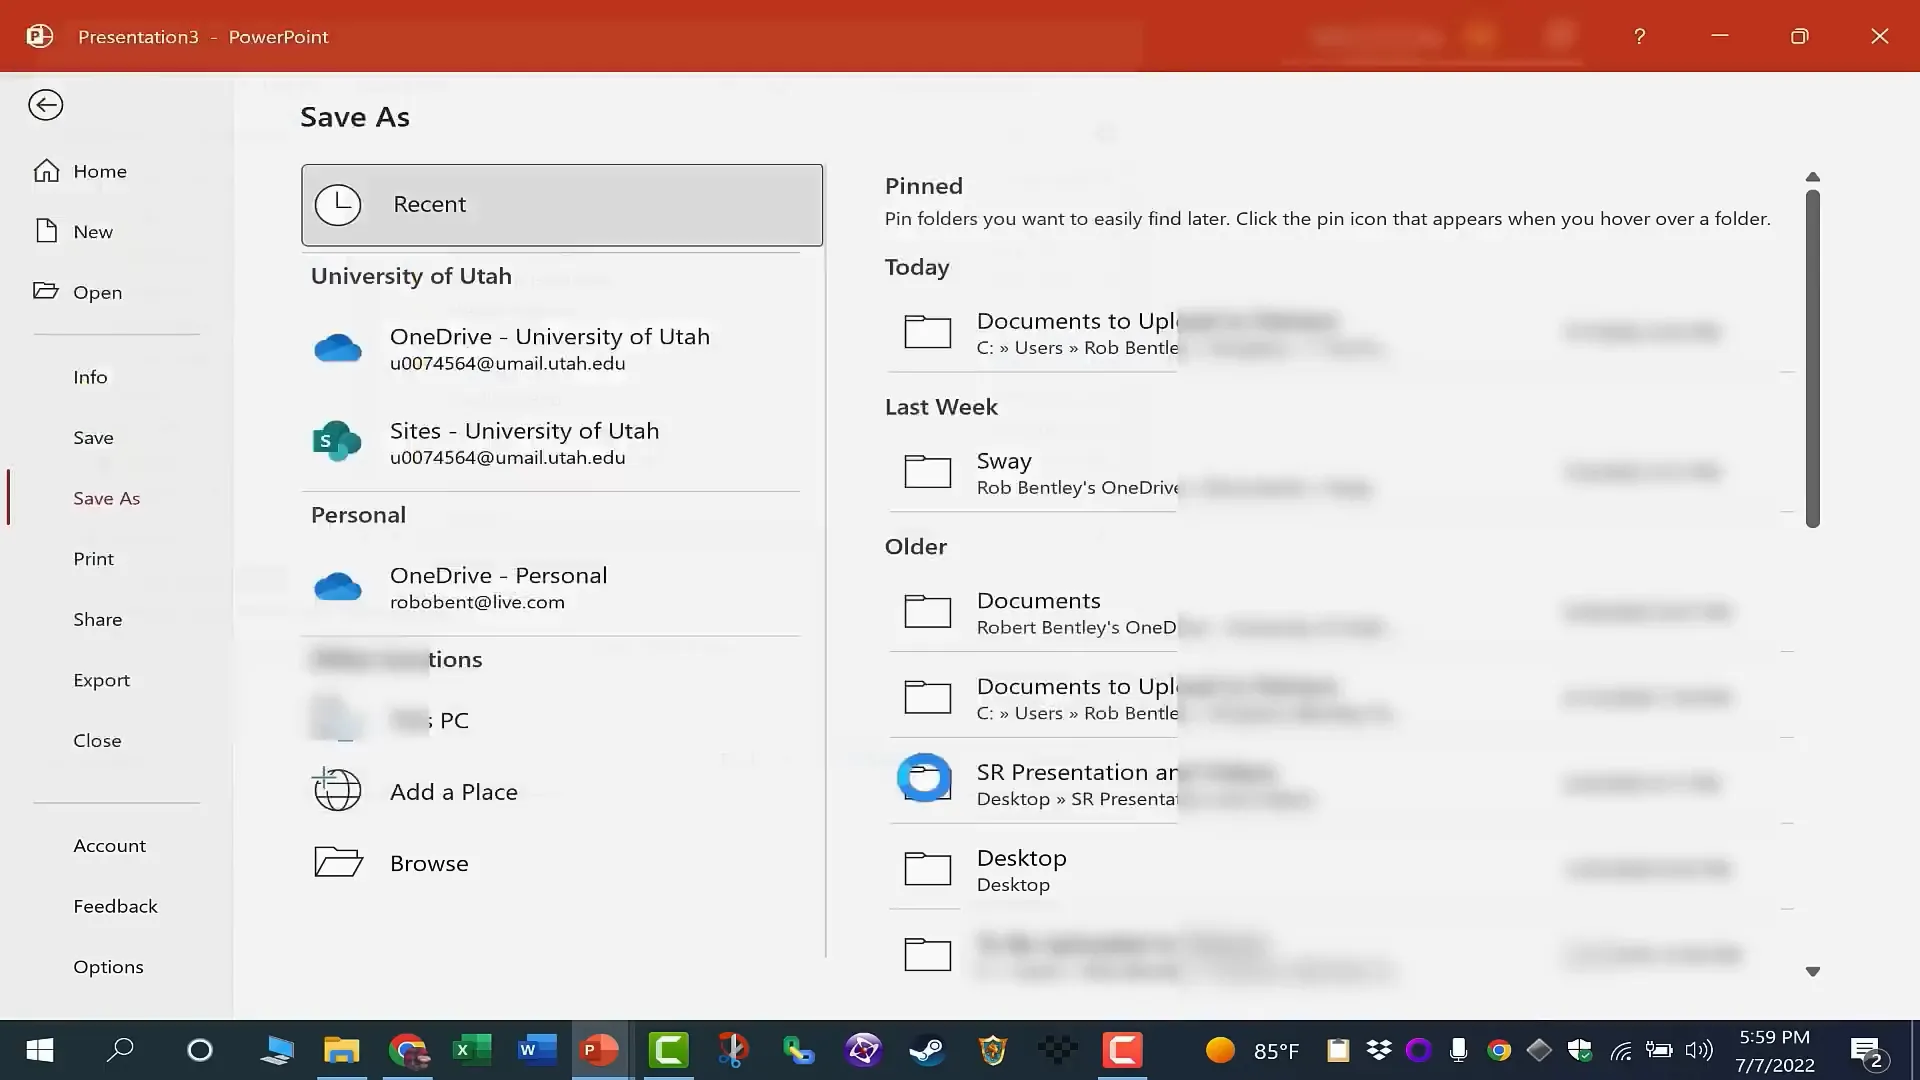Click Add a Place
The image size is (1920, 1080).
(x=555, y=791)
